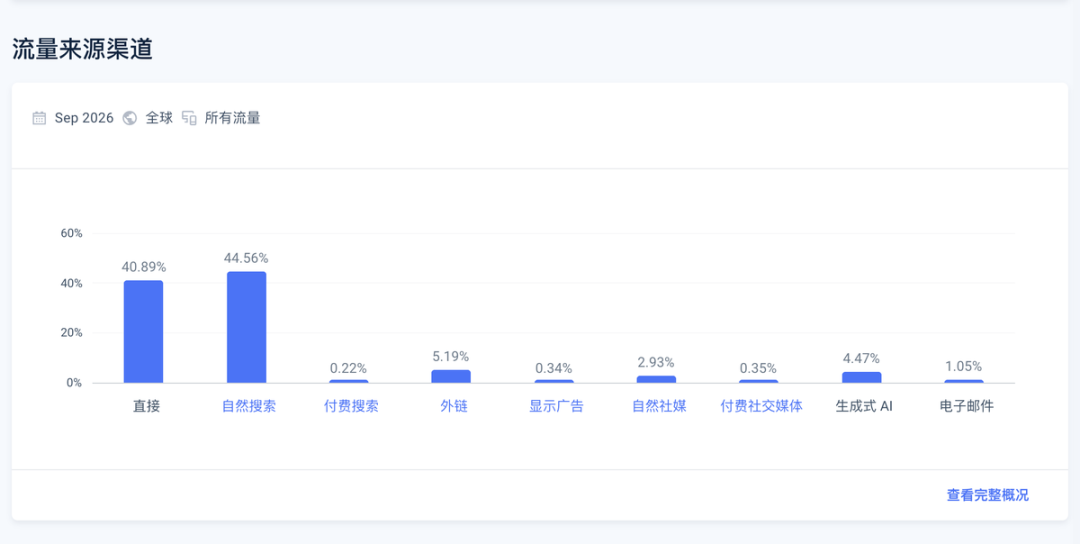Click the 4.47% value label
The image size is (1080, 544).
tap(862, 359)
